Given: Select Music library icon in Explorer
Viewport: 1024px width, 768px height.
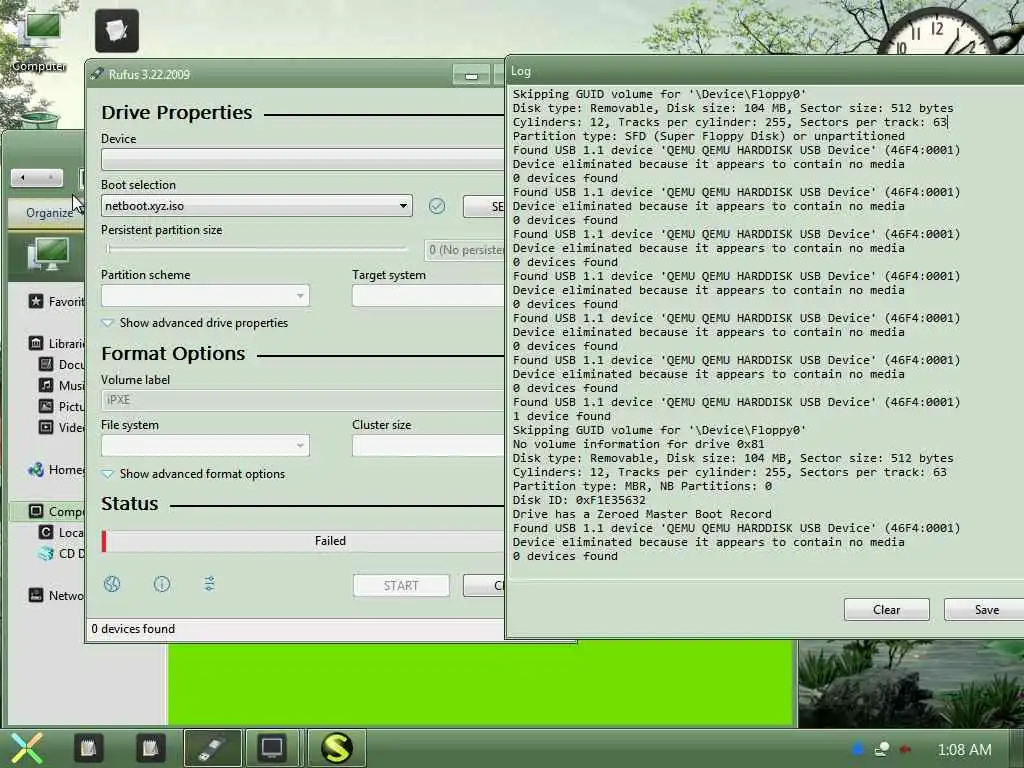Looking at the screenshot, I should pyautogui.click(x=46, y=385).
